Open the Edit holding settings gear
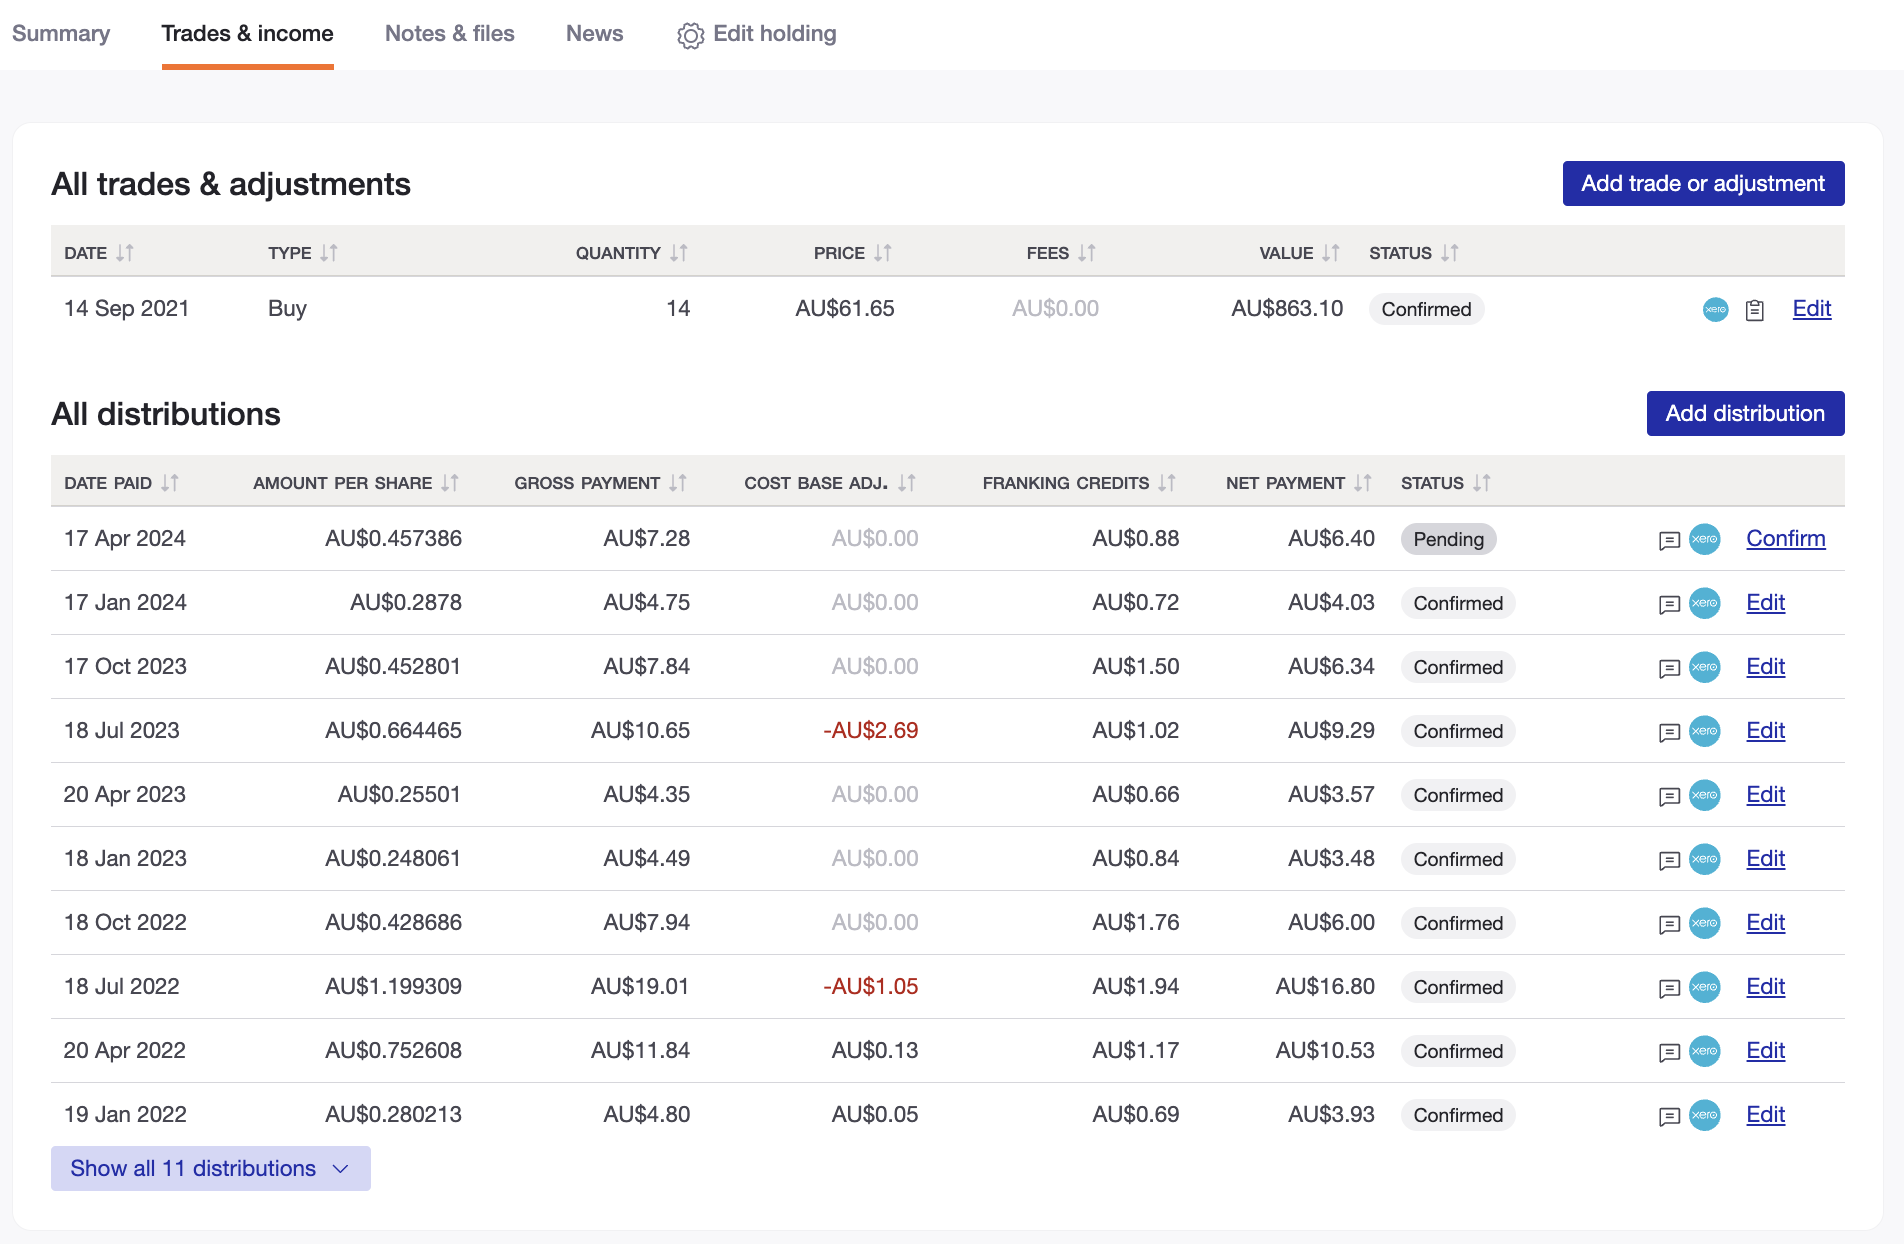 pyautogui.click(x=690, y=33)
